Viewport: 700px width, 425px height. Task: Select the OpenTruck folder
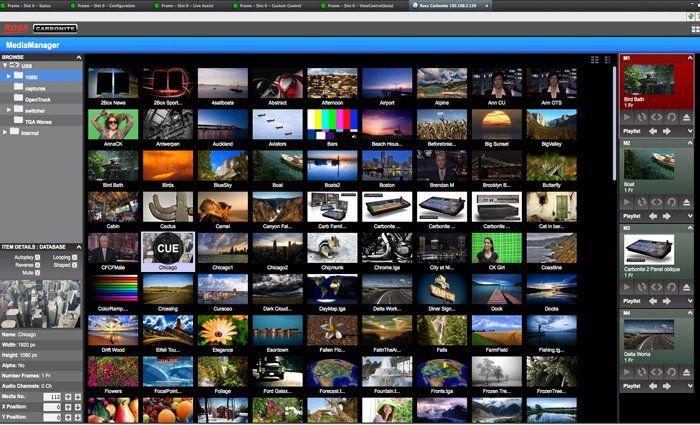(x=41, y=99)
